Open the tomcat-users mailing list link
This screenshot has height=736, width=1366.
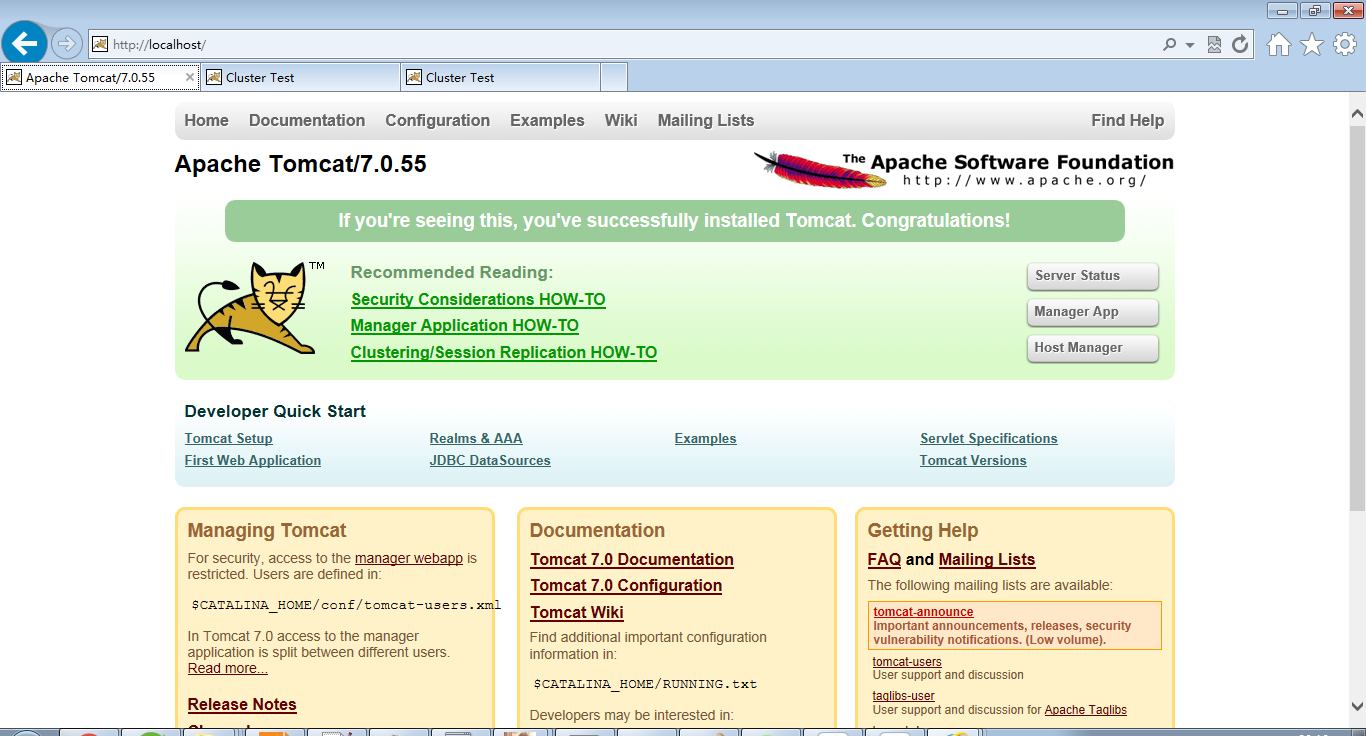point(907,662)
